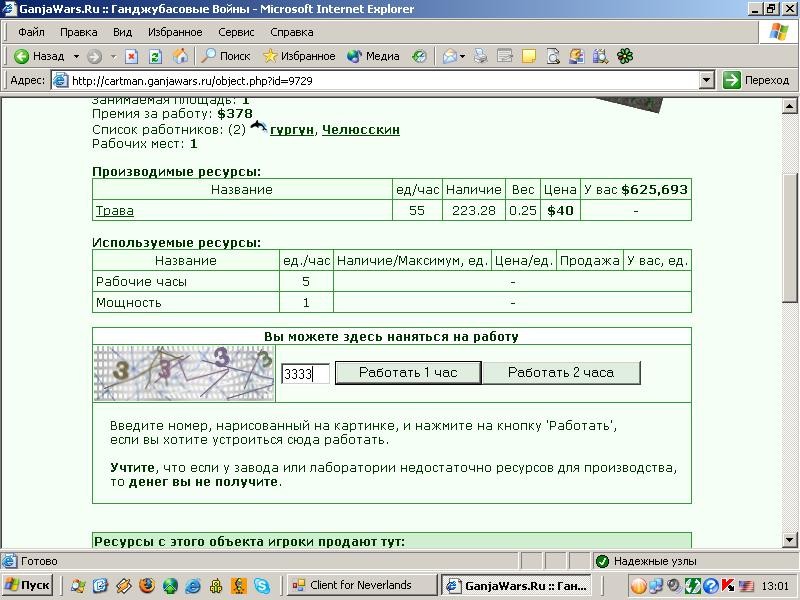
Task: Open the Сервис menu
Action: pos(236,32)
